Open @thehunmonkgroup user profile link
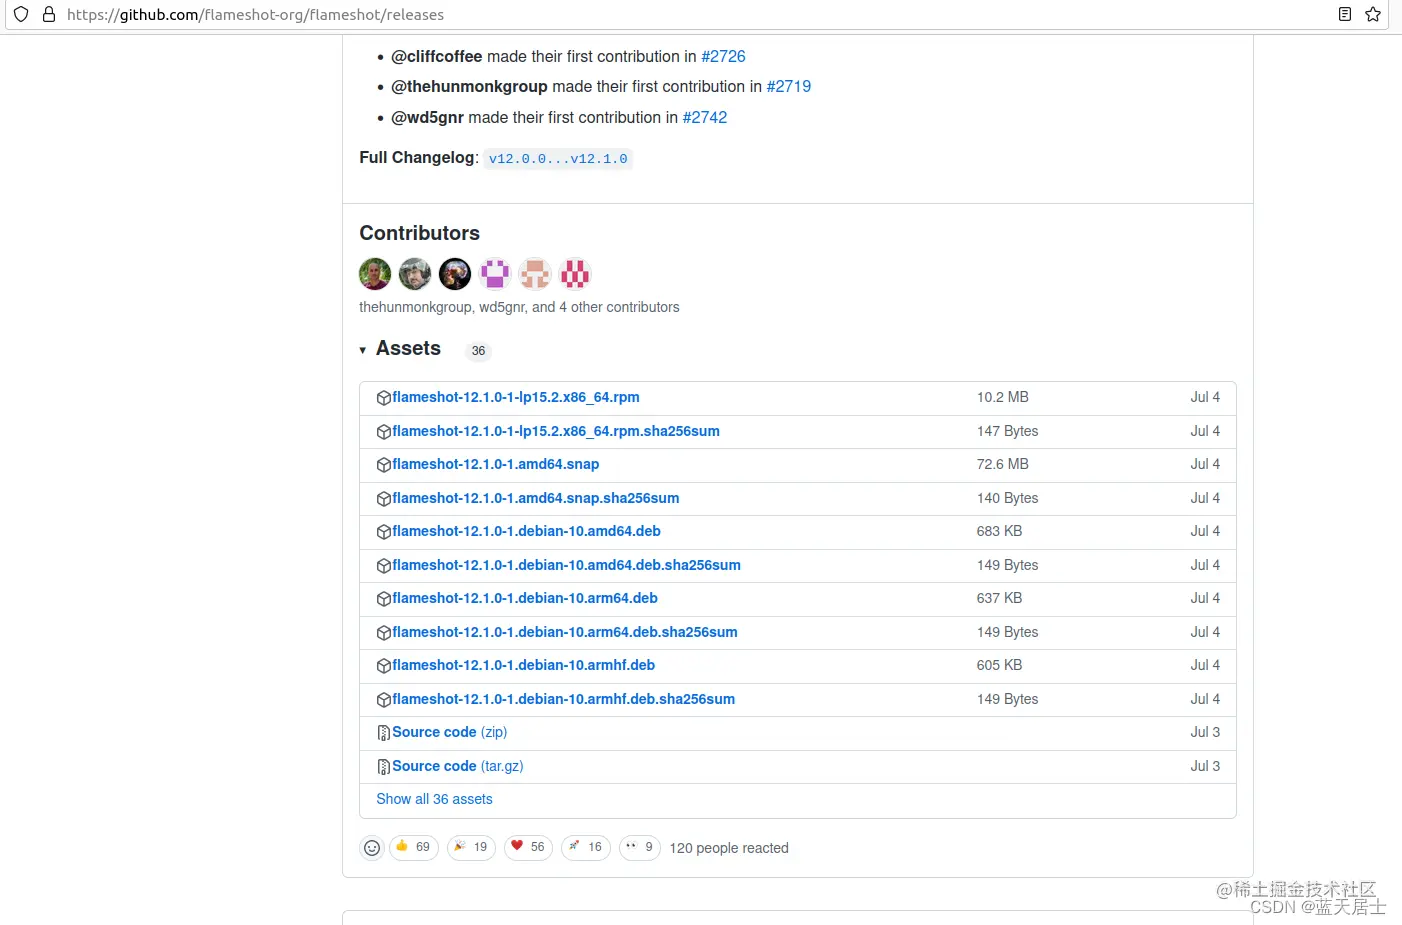This screenshot has width=1402, height=925. (x=469, y=87)
